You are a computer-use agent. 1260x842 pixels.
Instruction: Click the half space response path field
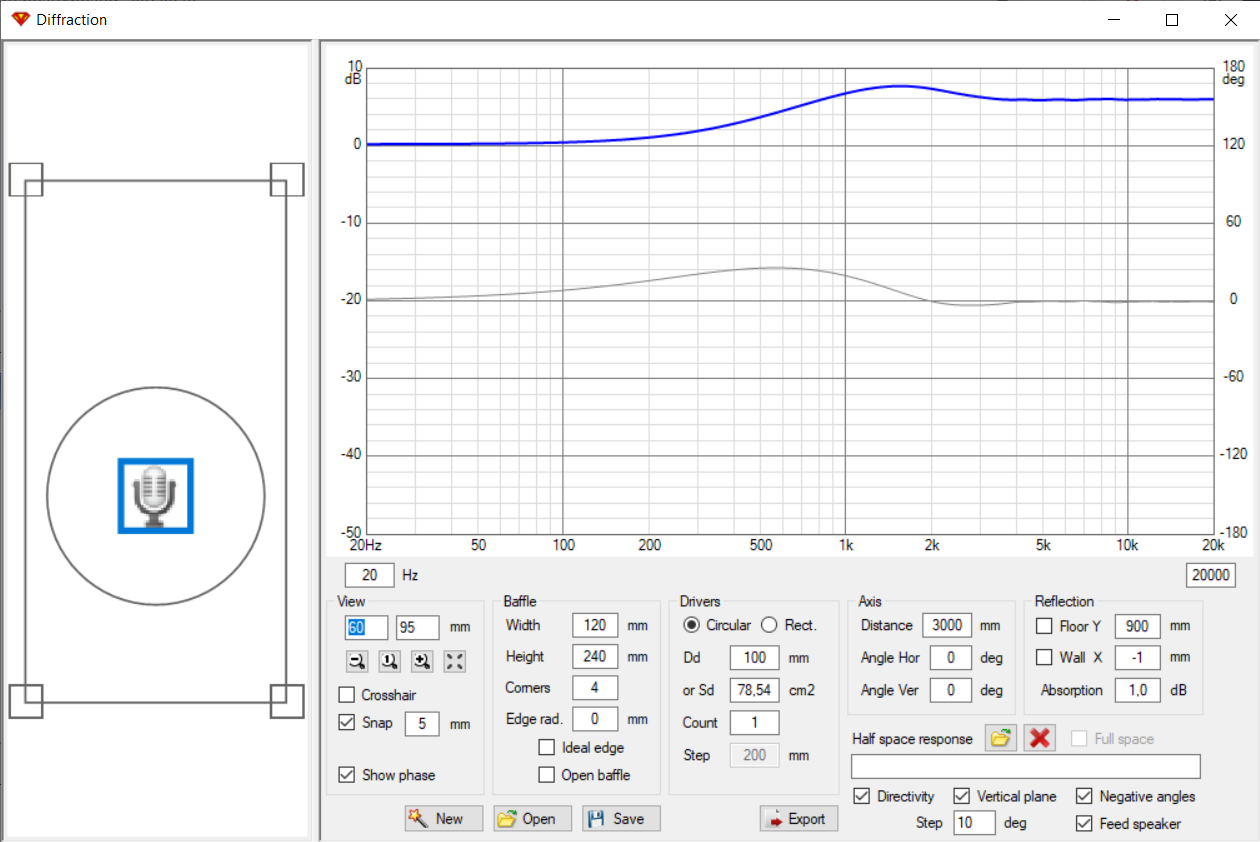coord(1026,767)
